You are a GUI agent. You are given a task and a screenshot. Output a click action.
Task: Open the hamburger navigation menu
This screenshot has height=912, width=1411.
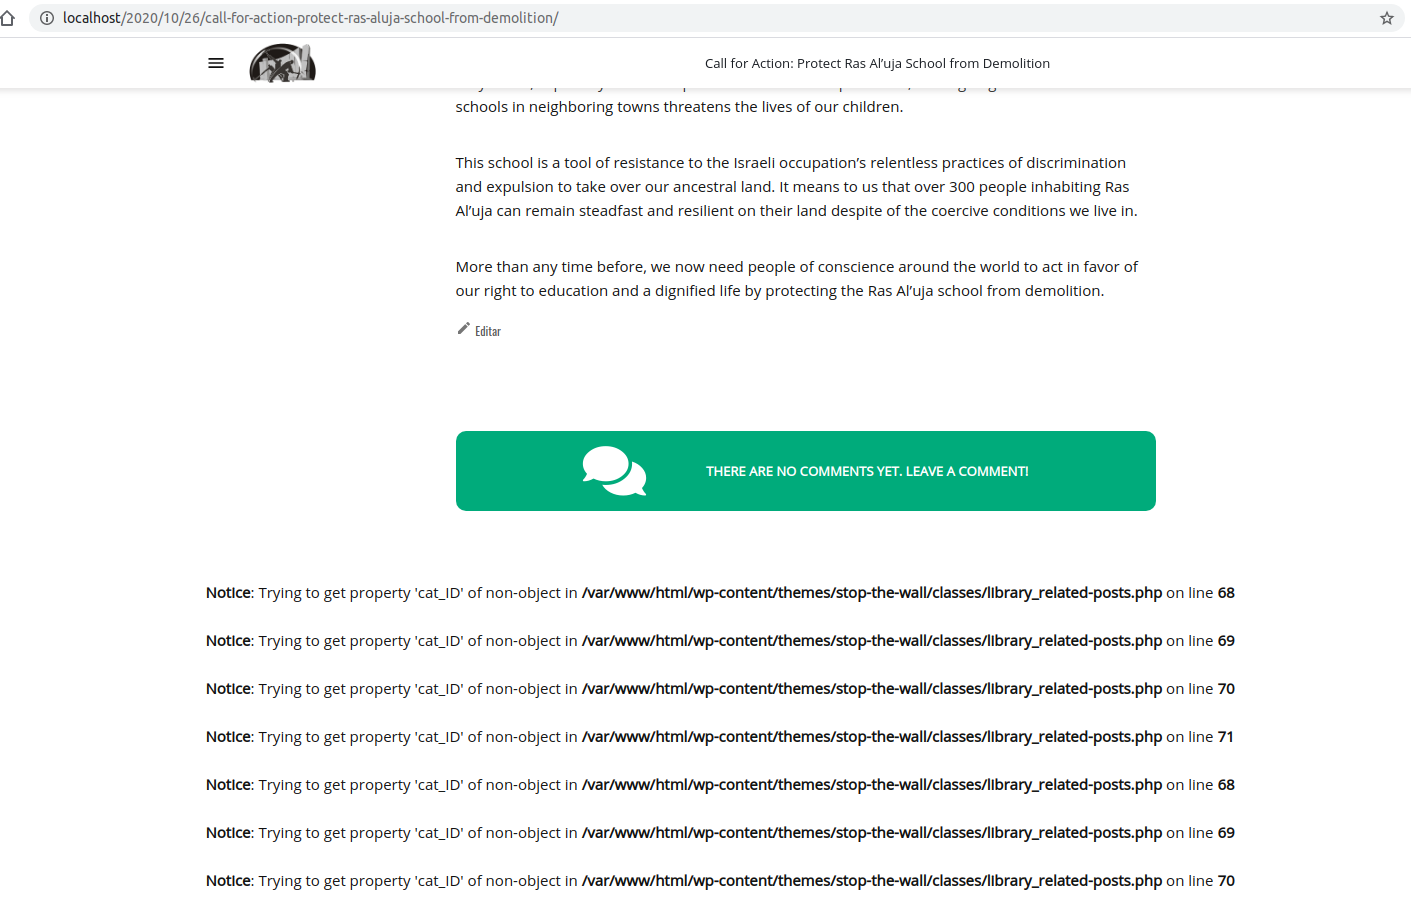pos(216,63)
